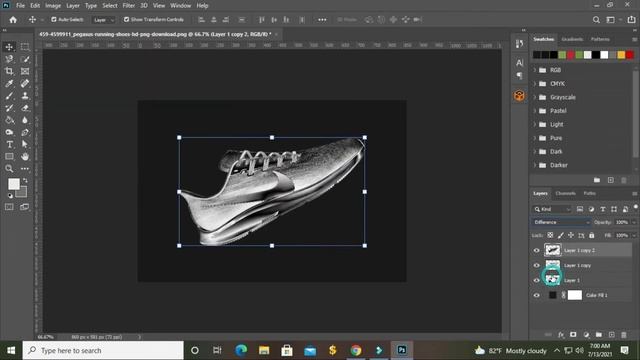Select the Rectangle shape tool
Image resolution: width=640 pixels, height=360 pixels.
click(x=9, y=156)
